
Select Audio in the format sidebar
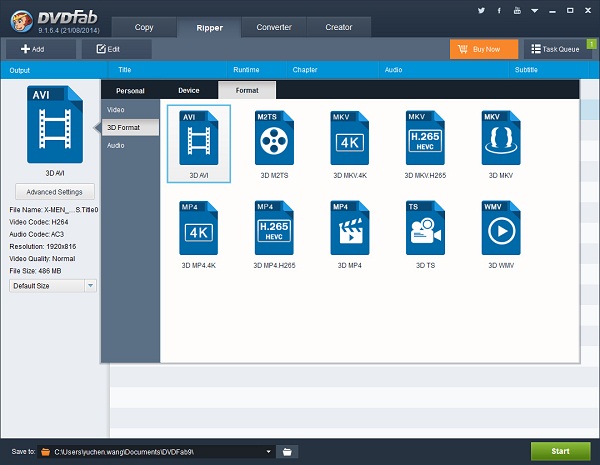(130, 145)
